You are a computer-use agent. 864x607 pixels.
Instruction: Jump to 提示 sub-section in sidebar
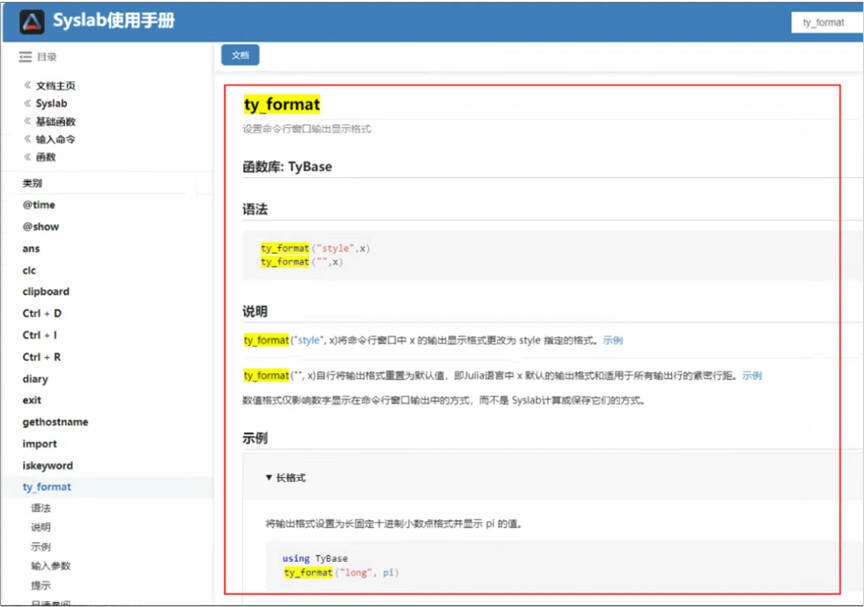pyautogui.click(x=41, y=585)
